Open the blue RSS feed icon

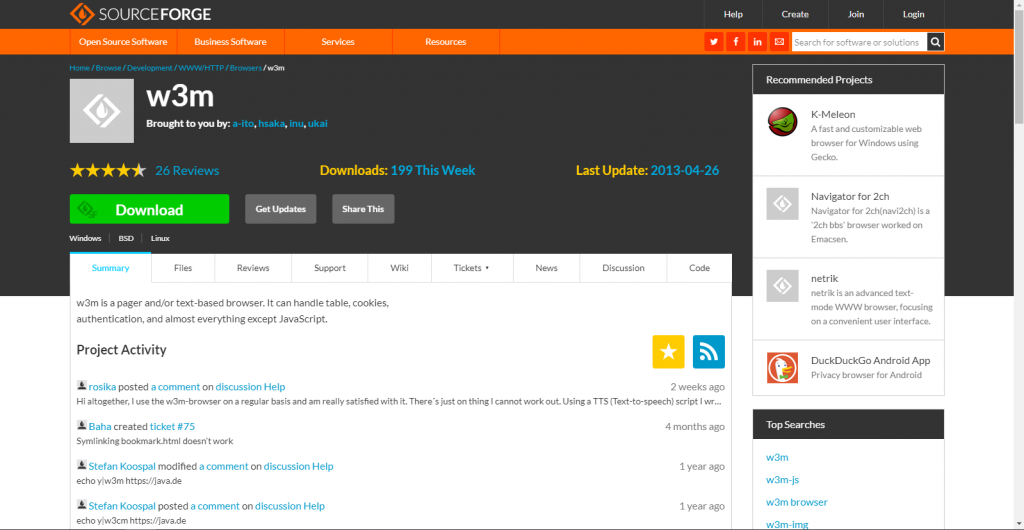point(708,352)
